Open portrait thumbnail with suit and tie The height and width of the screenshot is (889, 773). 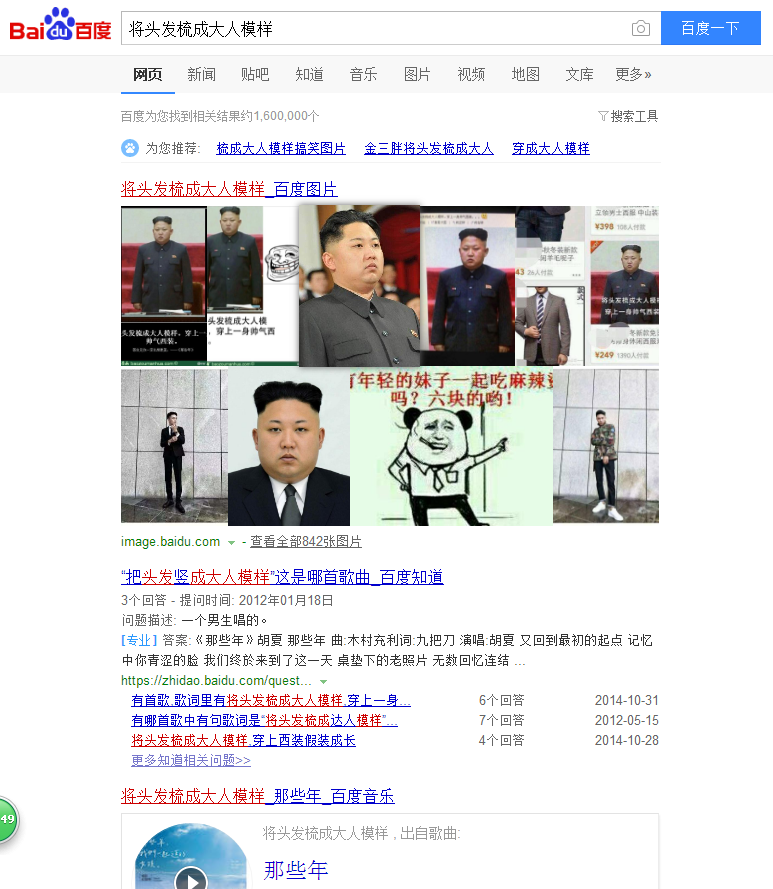[289, 446]
